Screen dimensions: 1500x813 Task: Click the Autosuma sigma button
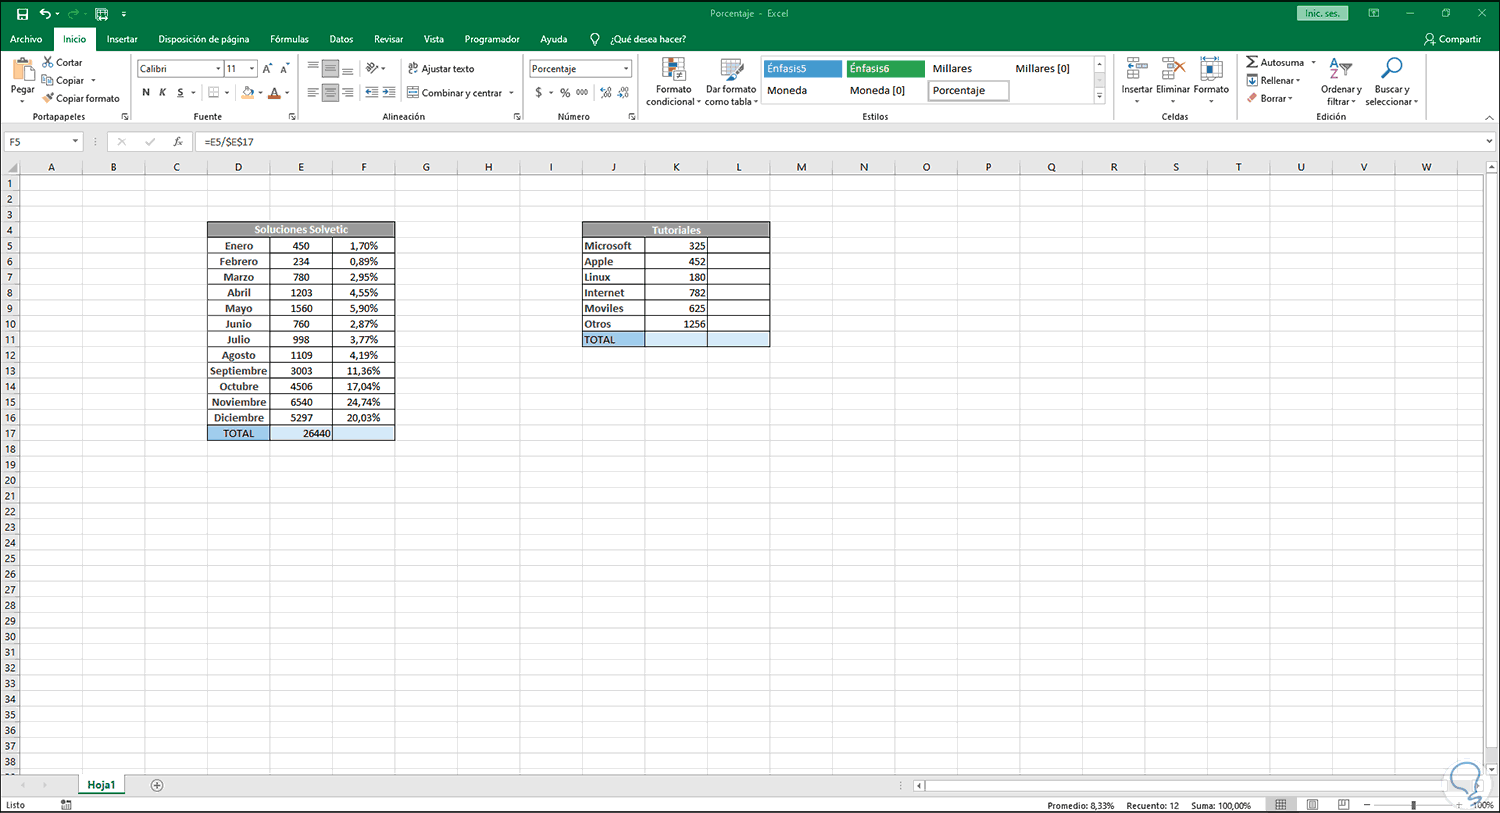[x=1275, y=62]
